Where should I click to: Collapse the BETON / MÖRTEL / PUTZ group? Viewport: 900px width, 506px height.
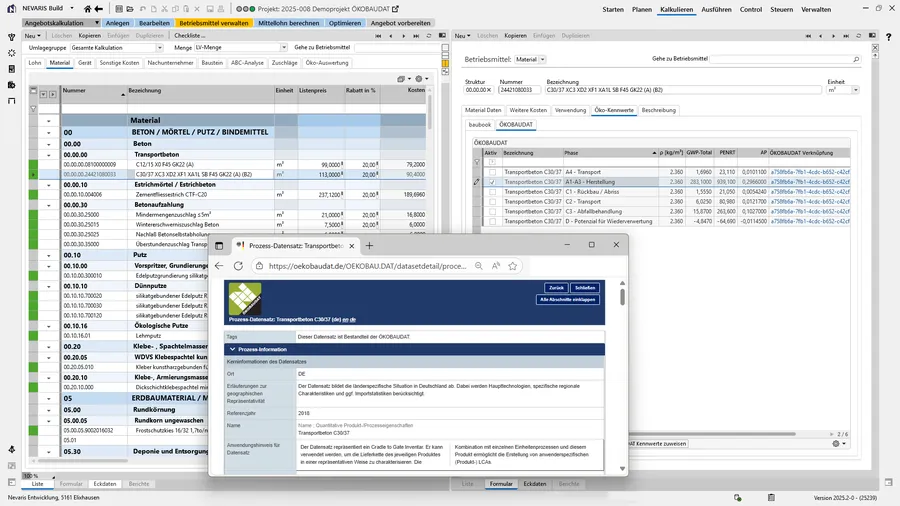48,133
